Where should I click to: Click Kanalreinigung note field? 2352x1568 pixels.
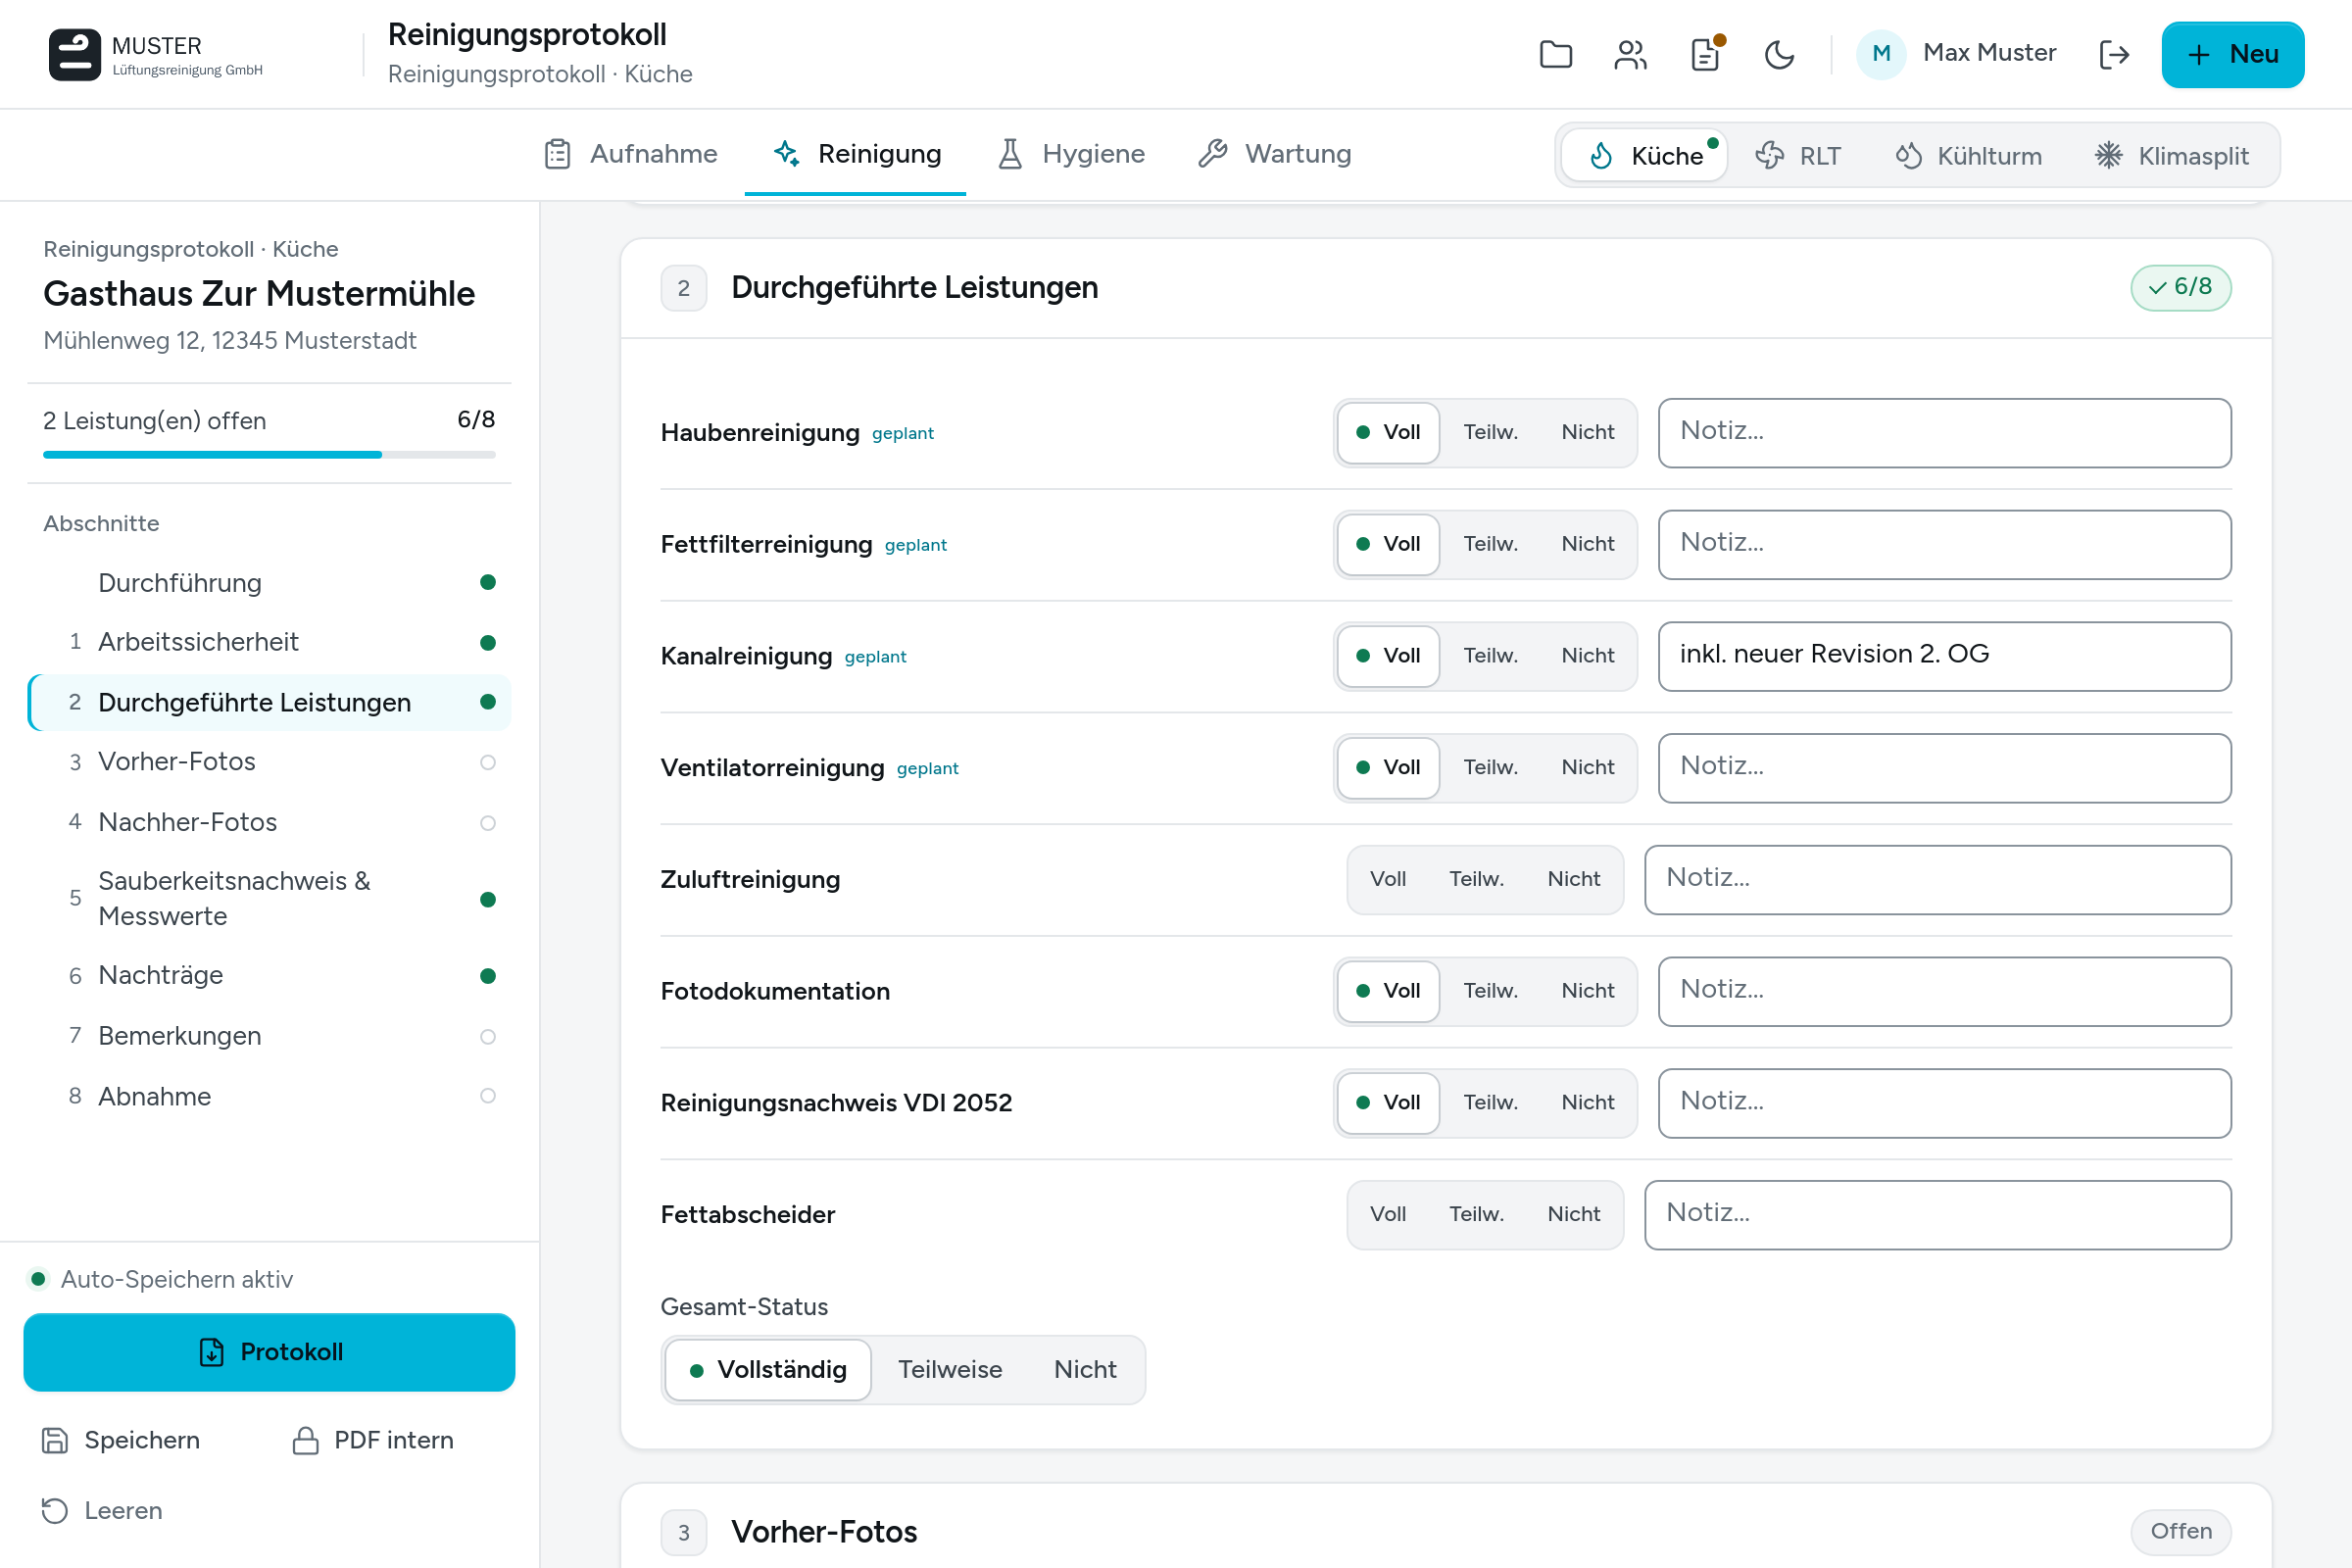click(1944, 656)
